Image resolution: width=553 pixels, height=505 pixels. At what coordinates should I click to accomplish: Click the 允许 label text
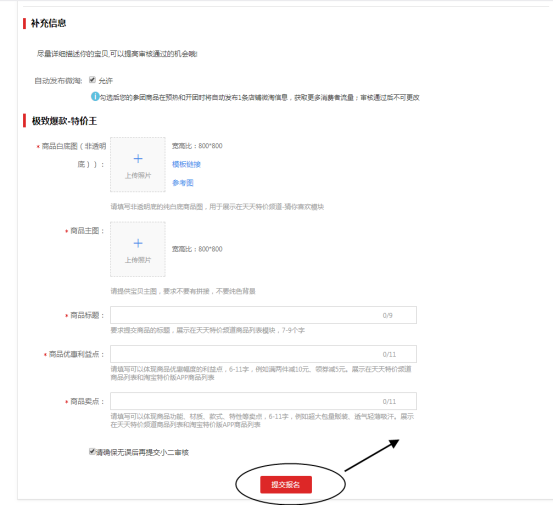pyautogui.click(x=105, y=81)
